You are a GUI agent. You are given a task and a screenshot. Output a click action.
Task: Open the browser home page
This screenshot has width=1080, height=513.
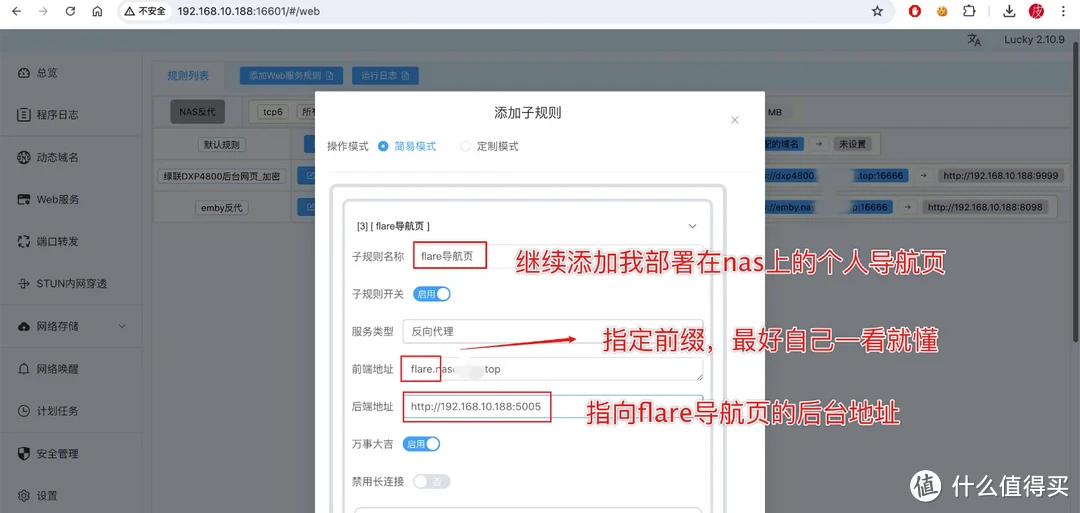pos(97,11)
